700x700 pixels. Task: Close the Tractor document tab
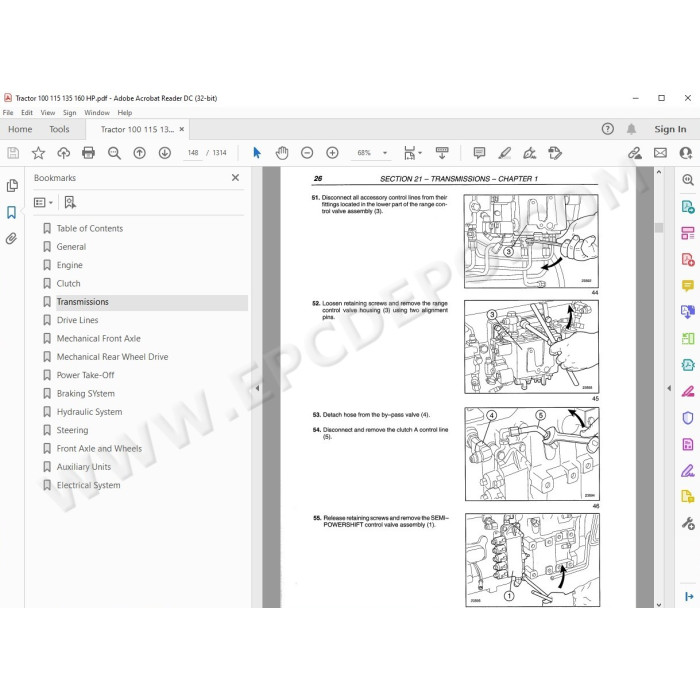coord(182,129)
